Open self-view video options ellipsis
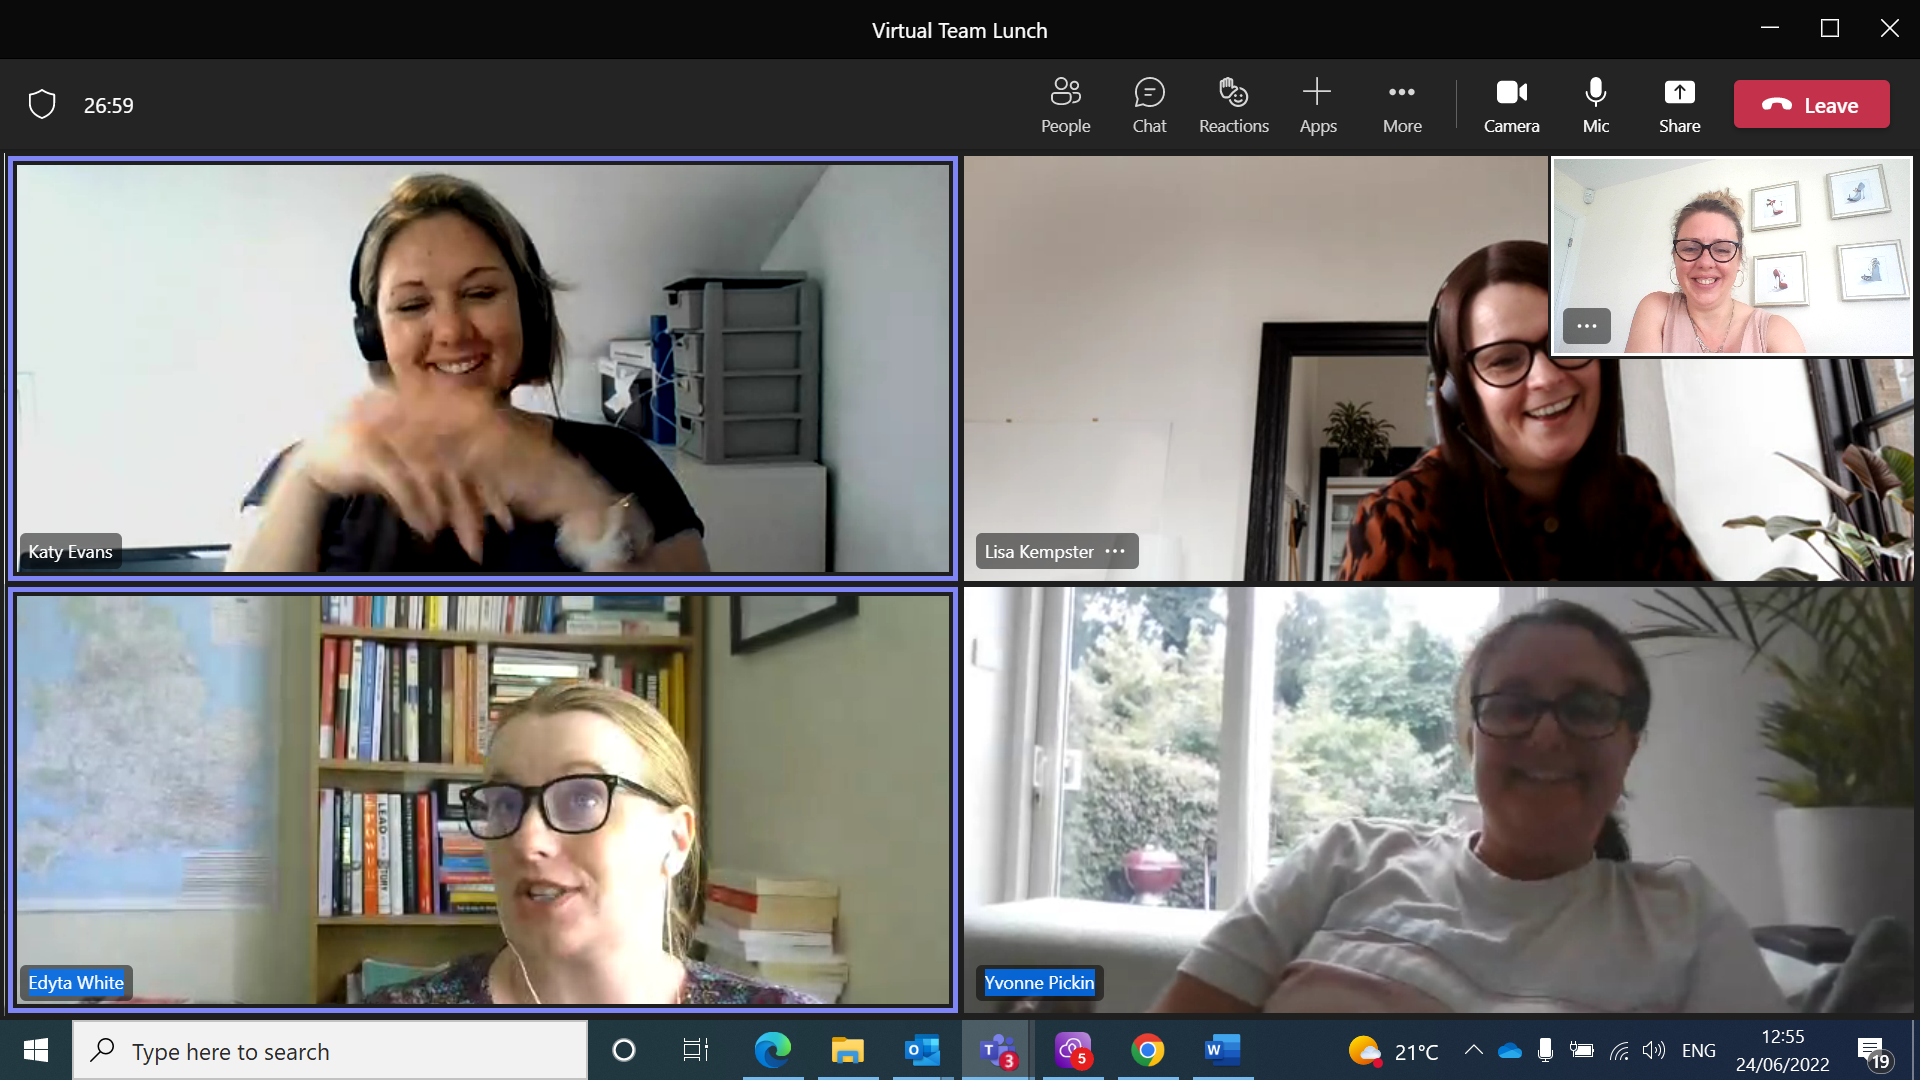Screen dimensions: 1920x1080 1586,326
